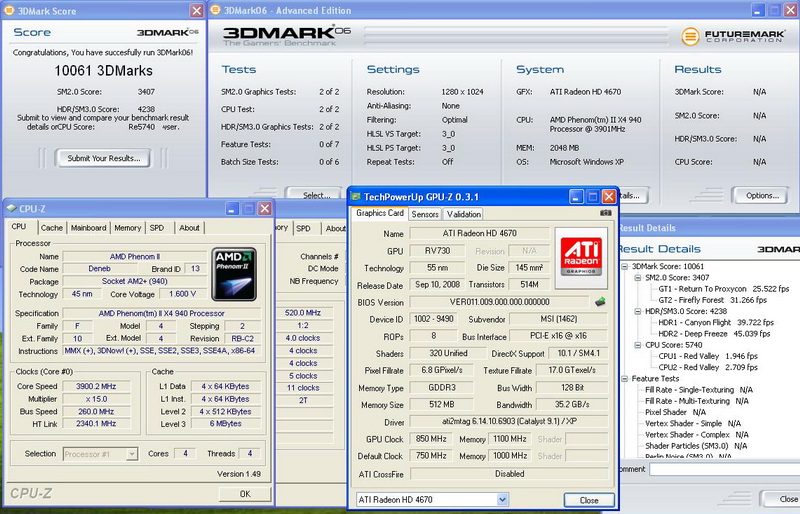Open the Processor #1 selection dropdown
The width and height of the screenshot is (800, 514).
(x=132, y=454)
